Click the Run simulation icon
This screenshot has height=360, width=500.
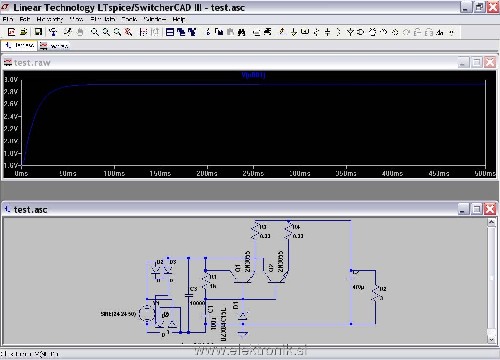coord(68,32)
